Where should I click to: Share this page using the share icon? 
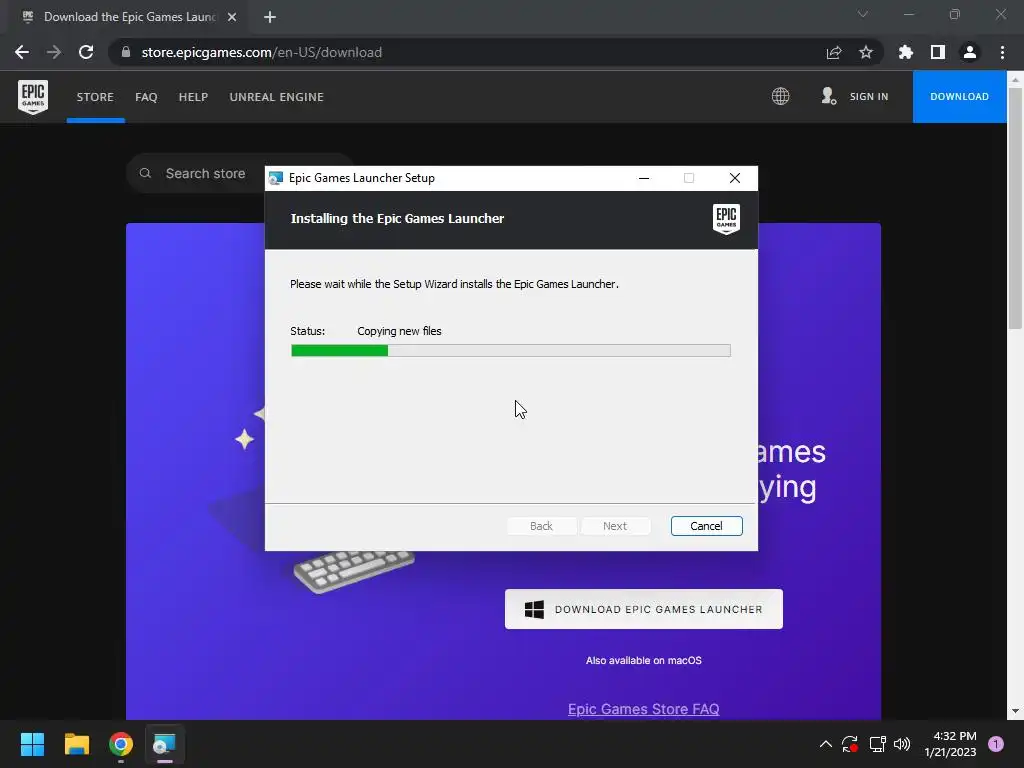pos(834,52)
